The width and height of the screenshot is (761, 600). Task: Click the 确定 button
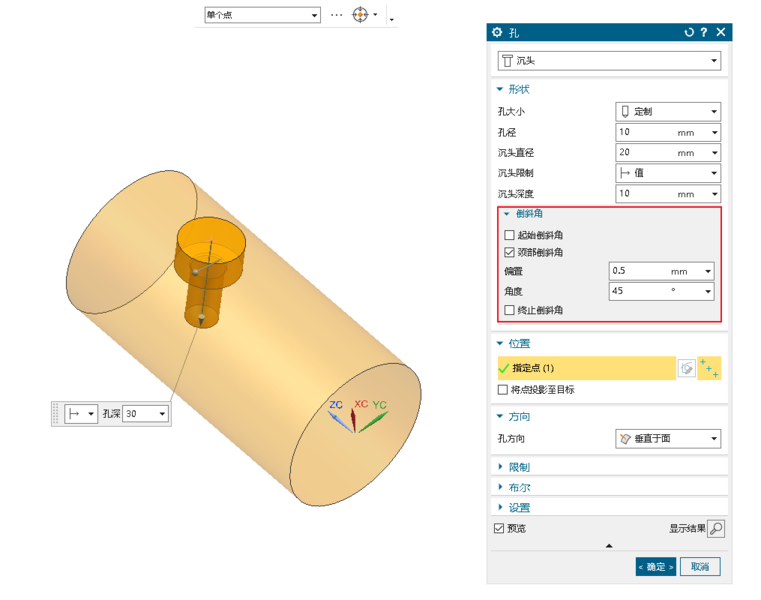(x=656, y=567)
